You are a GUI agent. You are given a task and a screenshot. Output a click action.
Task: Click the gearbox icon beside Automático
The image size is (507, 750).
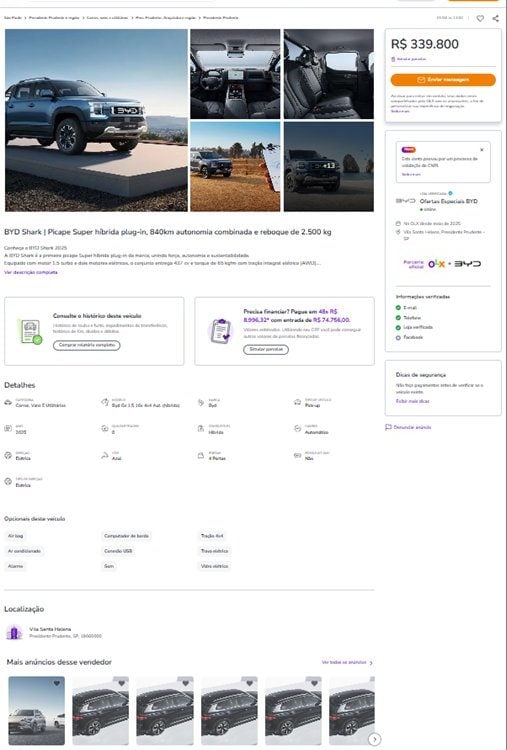coord(297,429)
